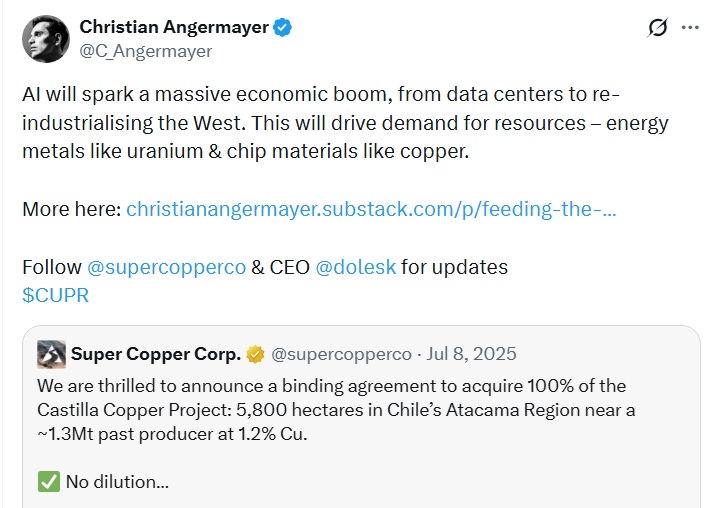718x508 pixels.
Task: Click the gold verified badge
Action: pos(257,355)
